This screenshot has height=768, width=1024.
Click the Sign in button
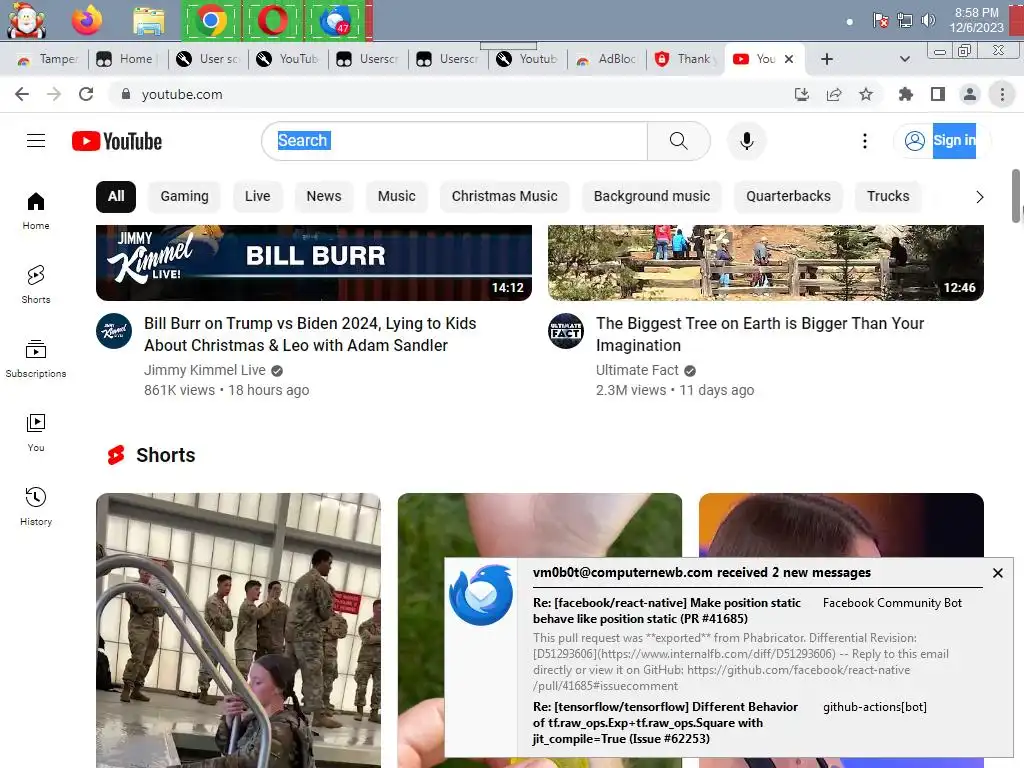[x=941, y=140]
